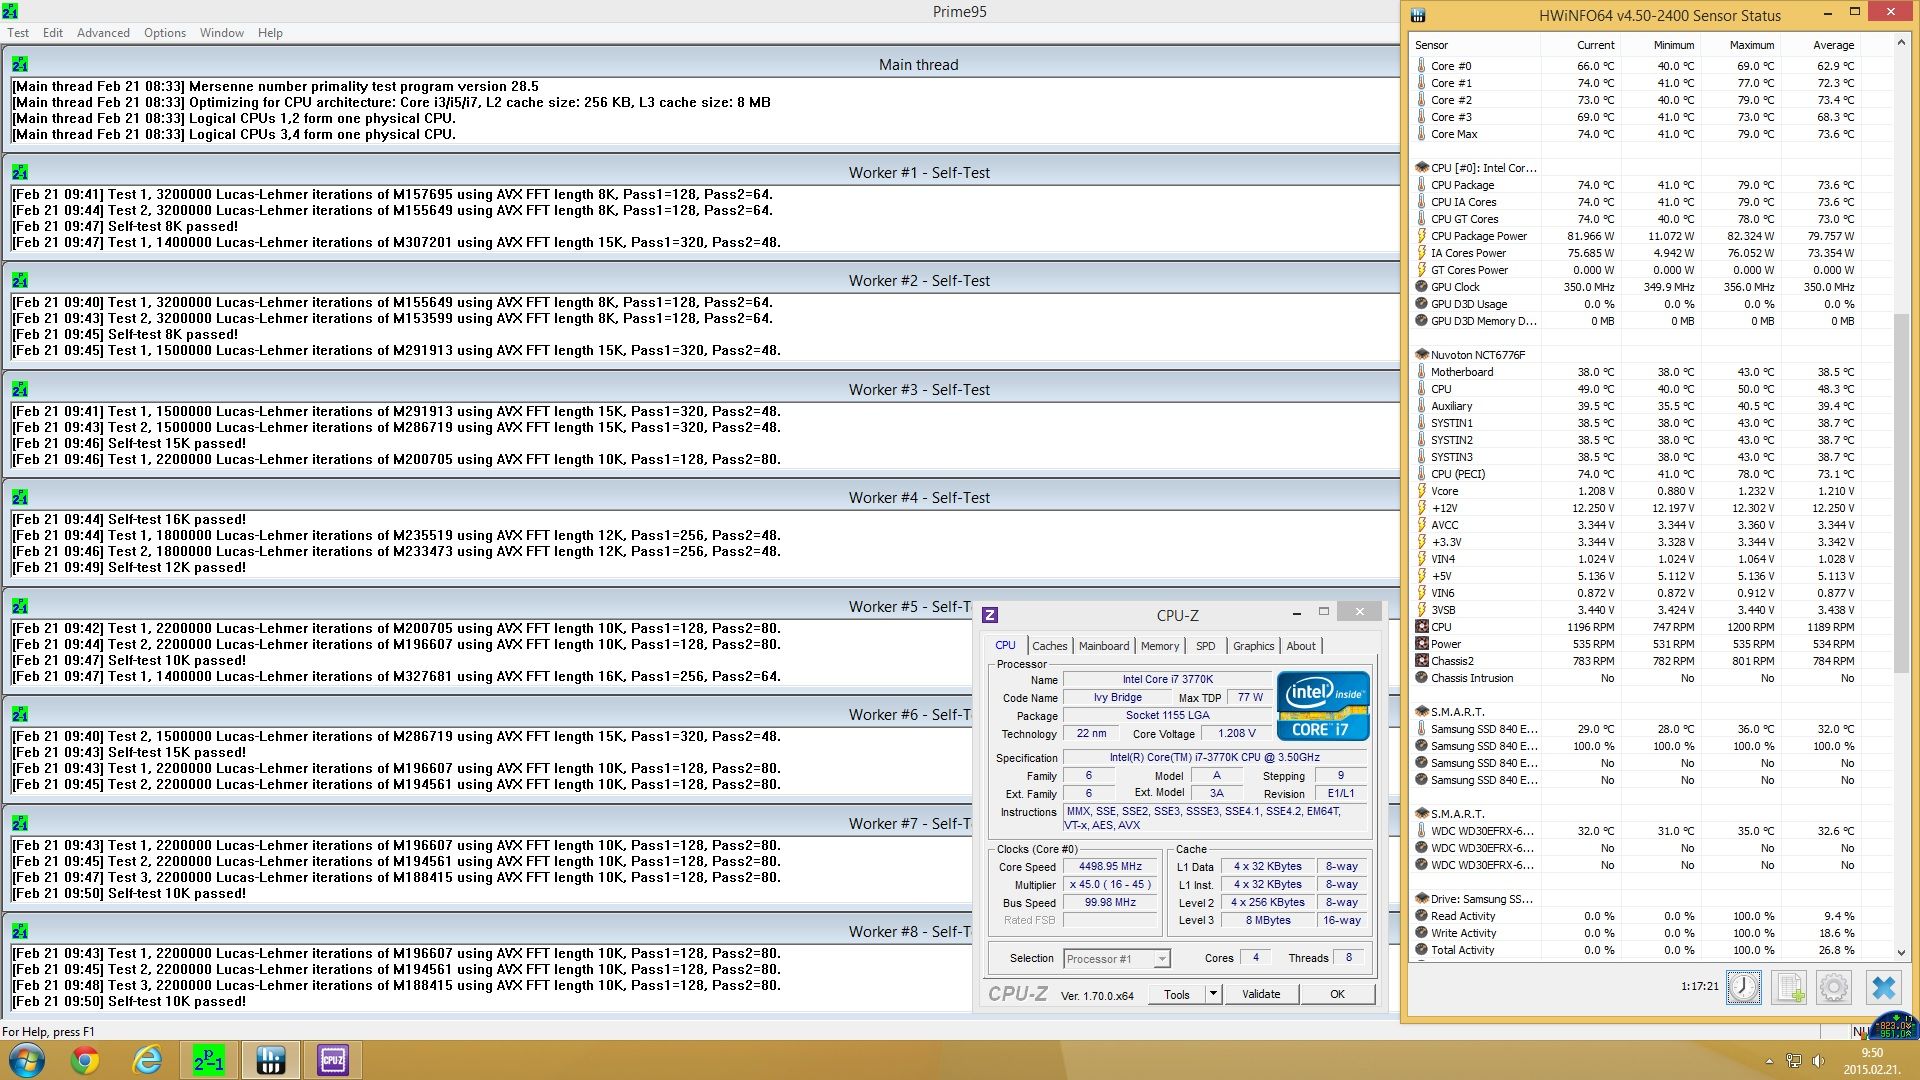
Task: Click the Validate button in CPU-Z
Action: tap(1260, 994)
